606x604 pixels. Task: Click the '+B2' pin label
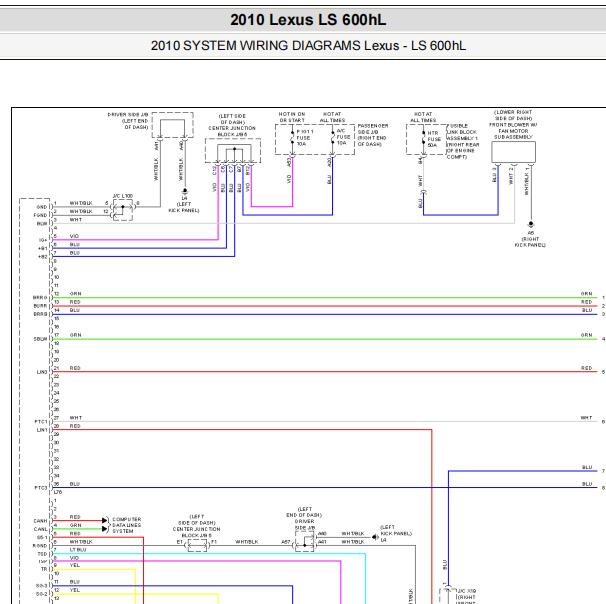coord(43,257)
